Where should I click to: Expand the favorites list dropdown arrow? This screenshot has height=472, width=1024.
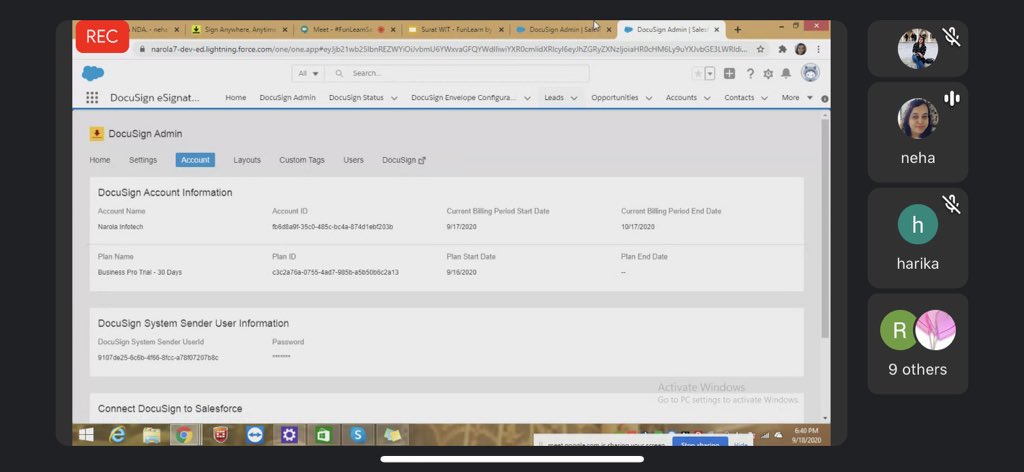710,74
